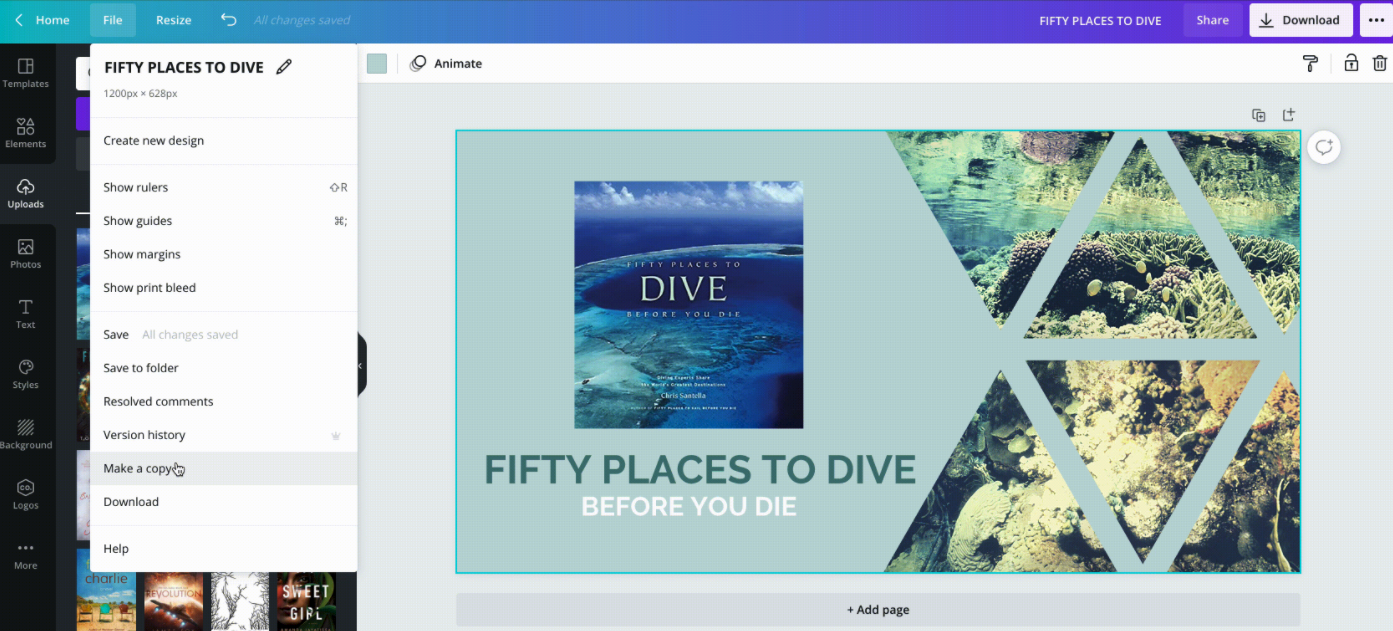Click the crown icon next to Version history
This screenshot has width=1393, height=631.
[336, 436]
